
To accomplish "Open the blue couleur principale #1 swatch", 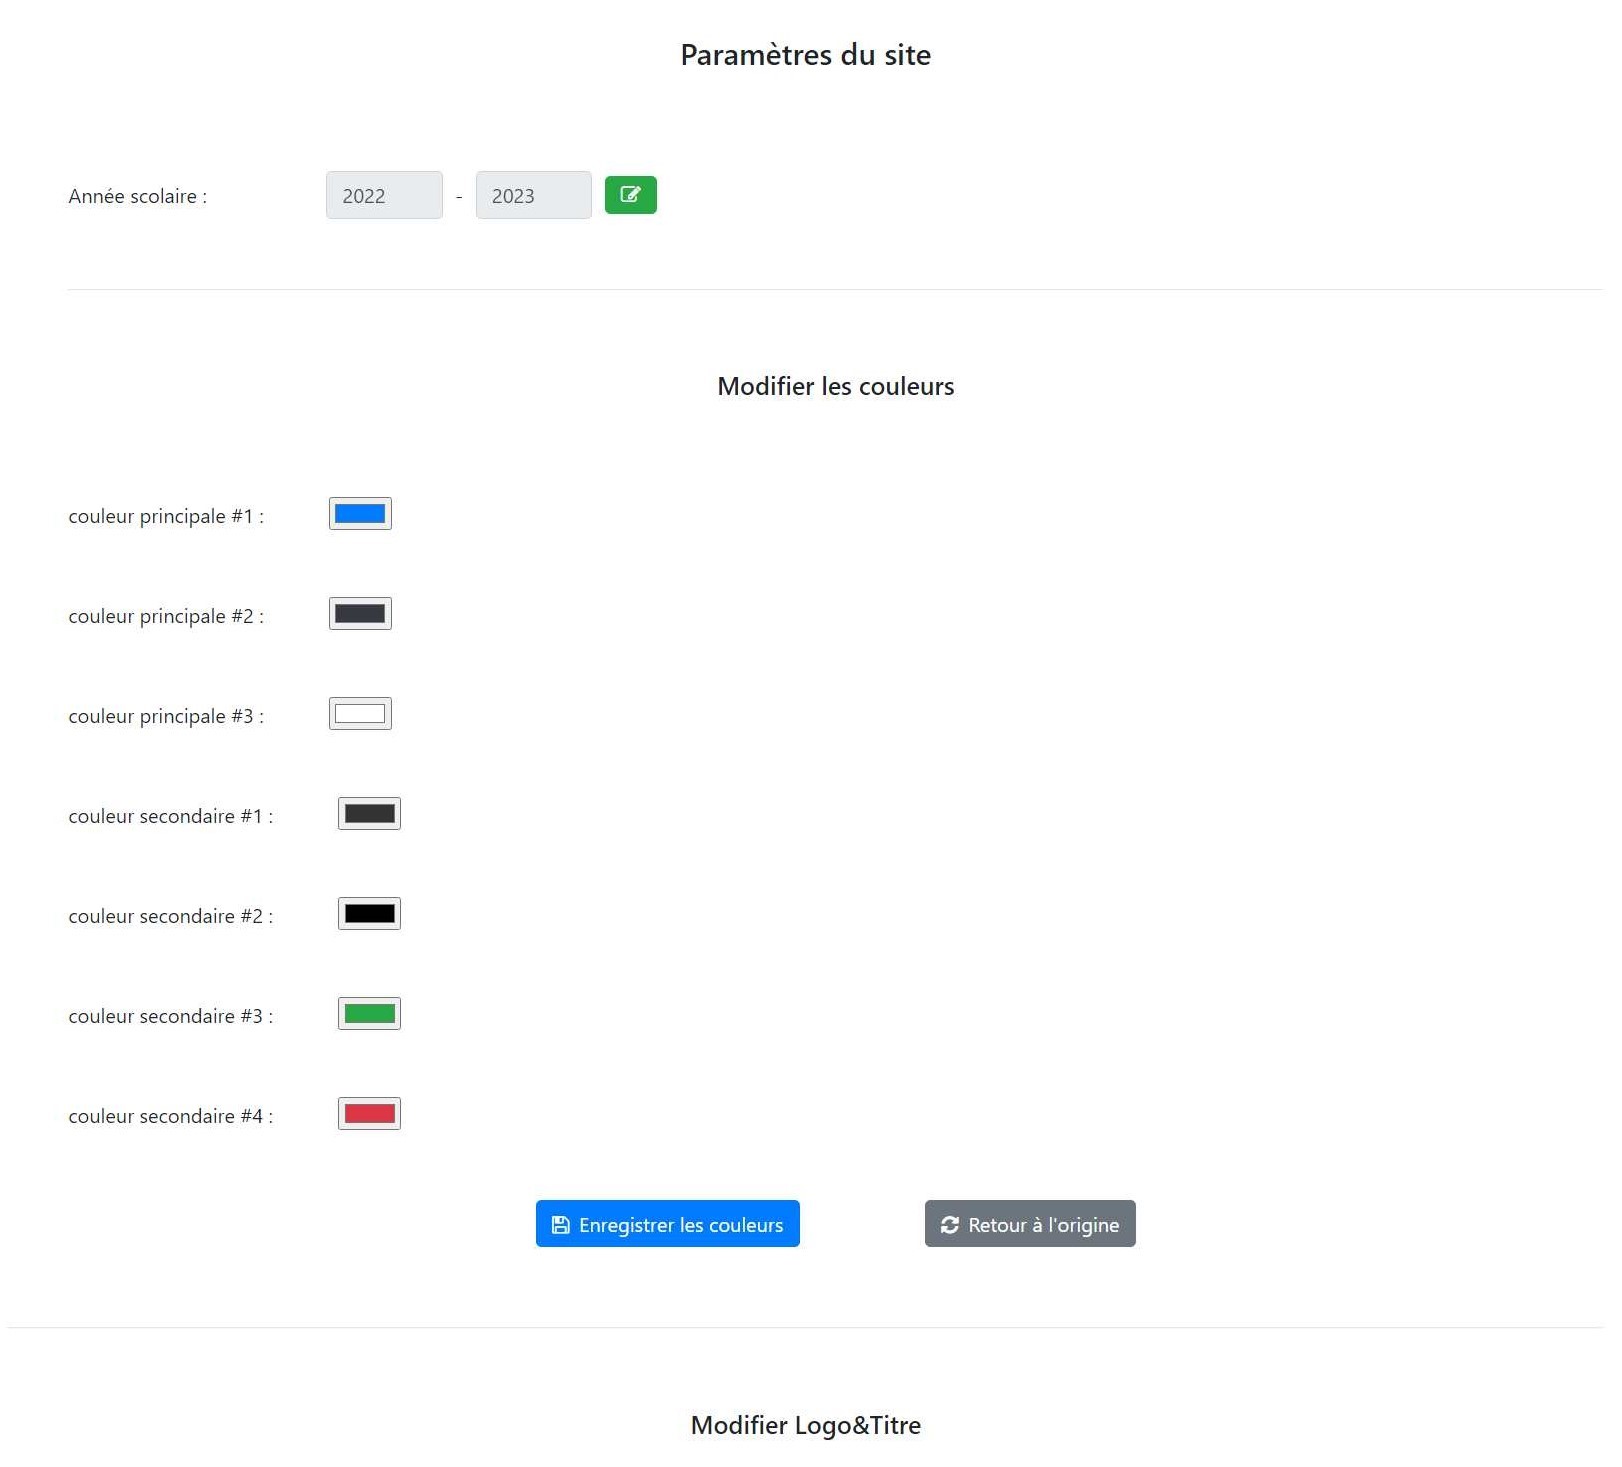I will point(360,514).
